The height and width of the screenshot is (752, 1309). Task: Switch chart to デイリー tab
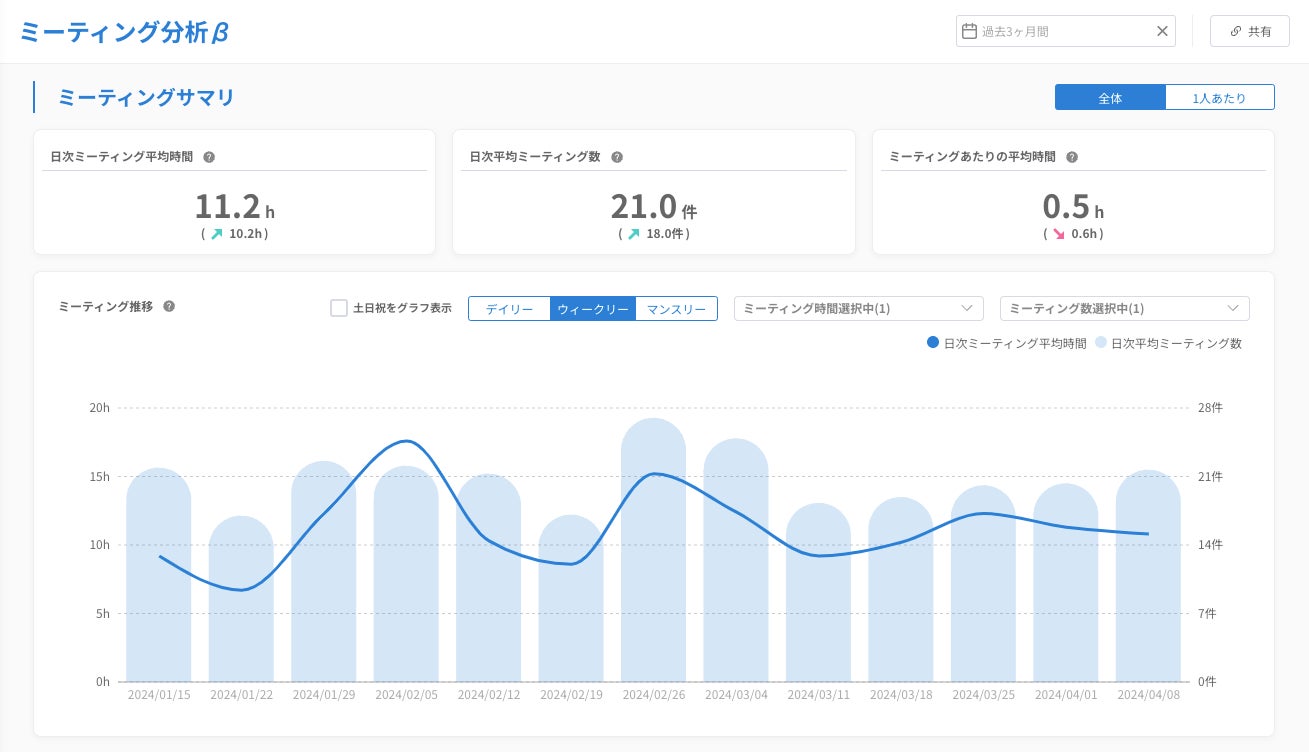tap(509, 309)
